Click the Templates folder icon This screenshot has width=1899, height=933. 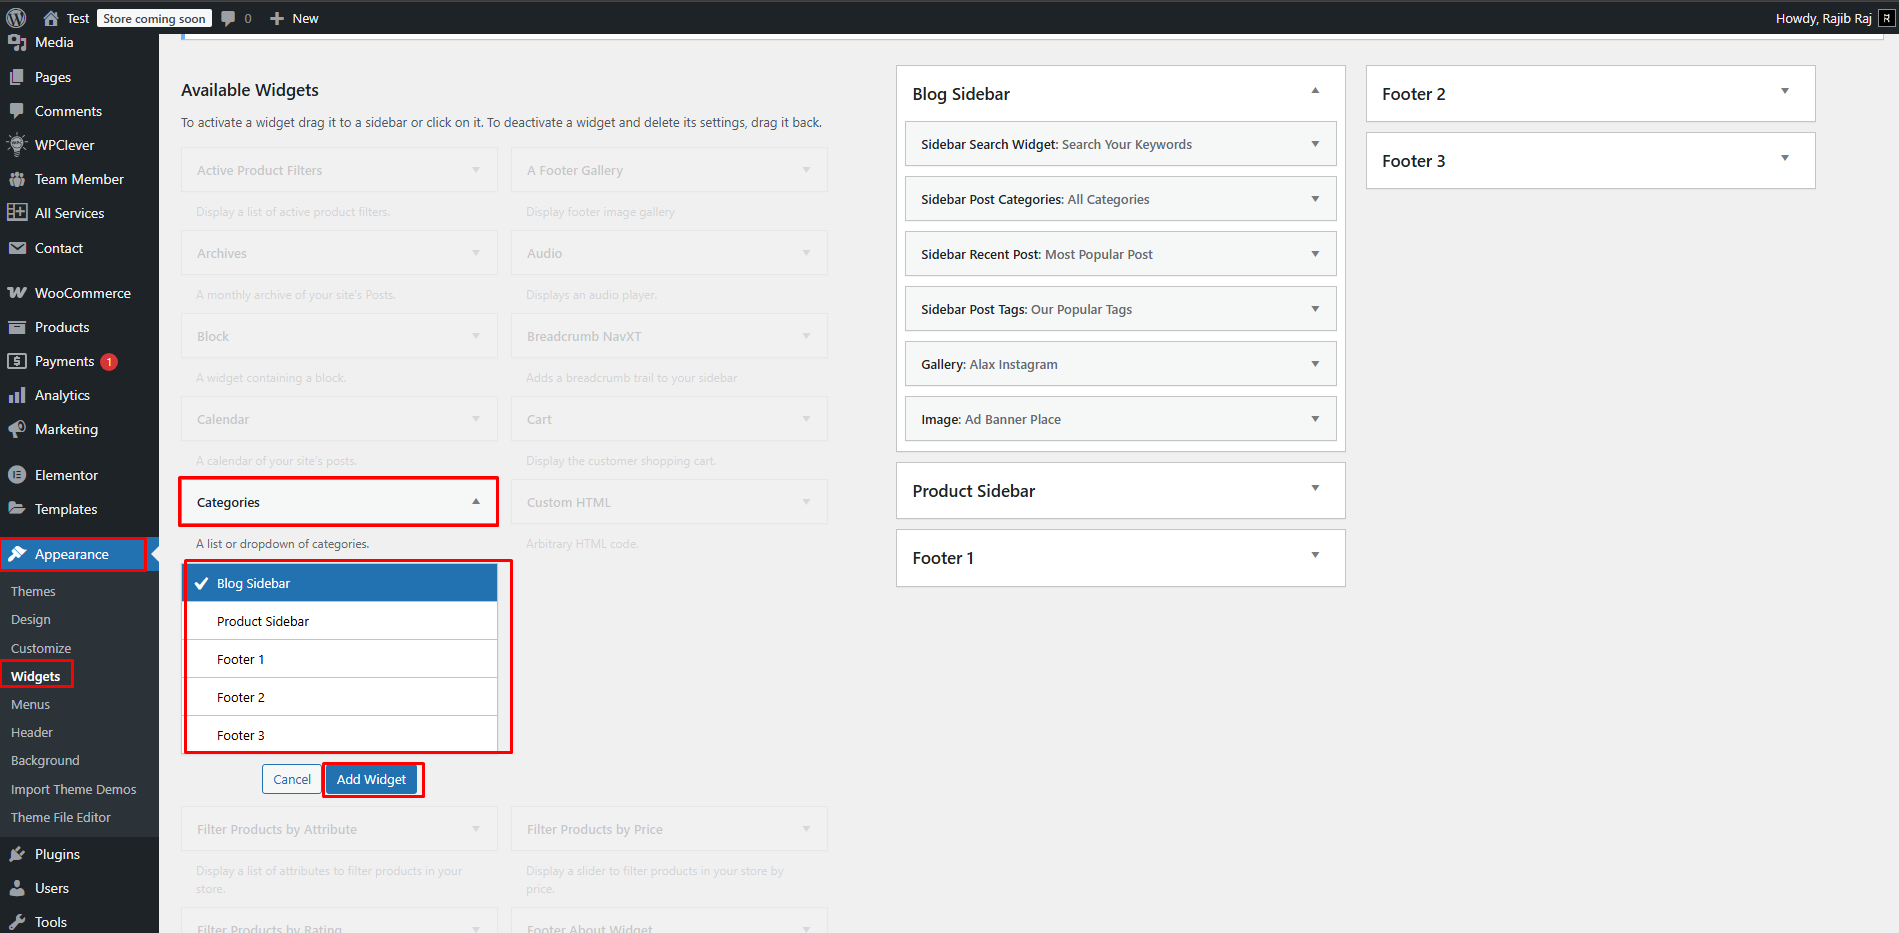click(x=17, y=509)
